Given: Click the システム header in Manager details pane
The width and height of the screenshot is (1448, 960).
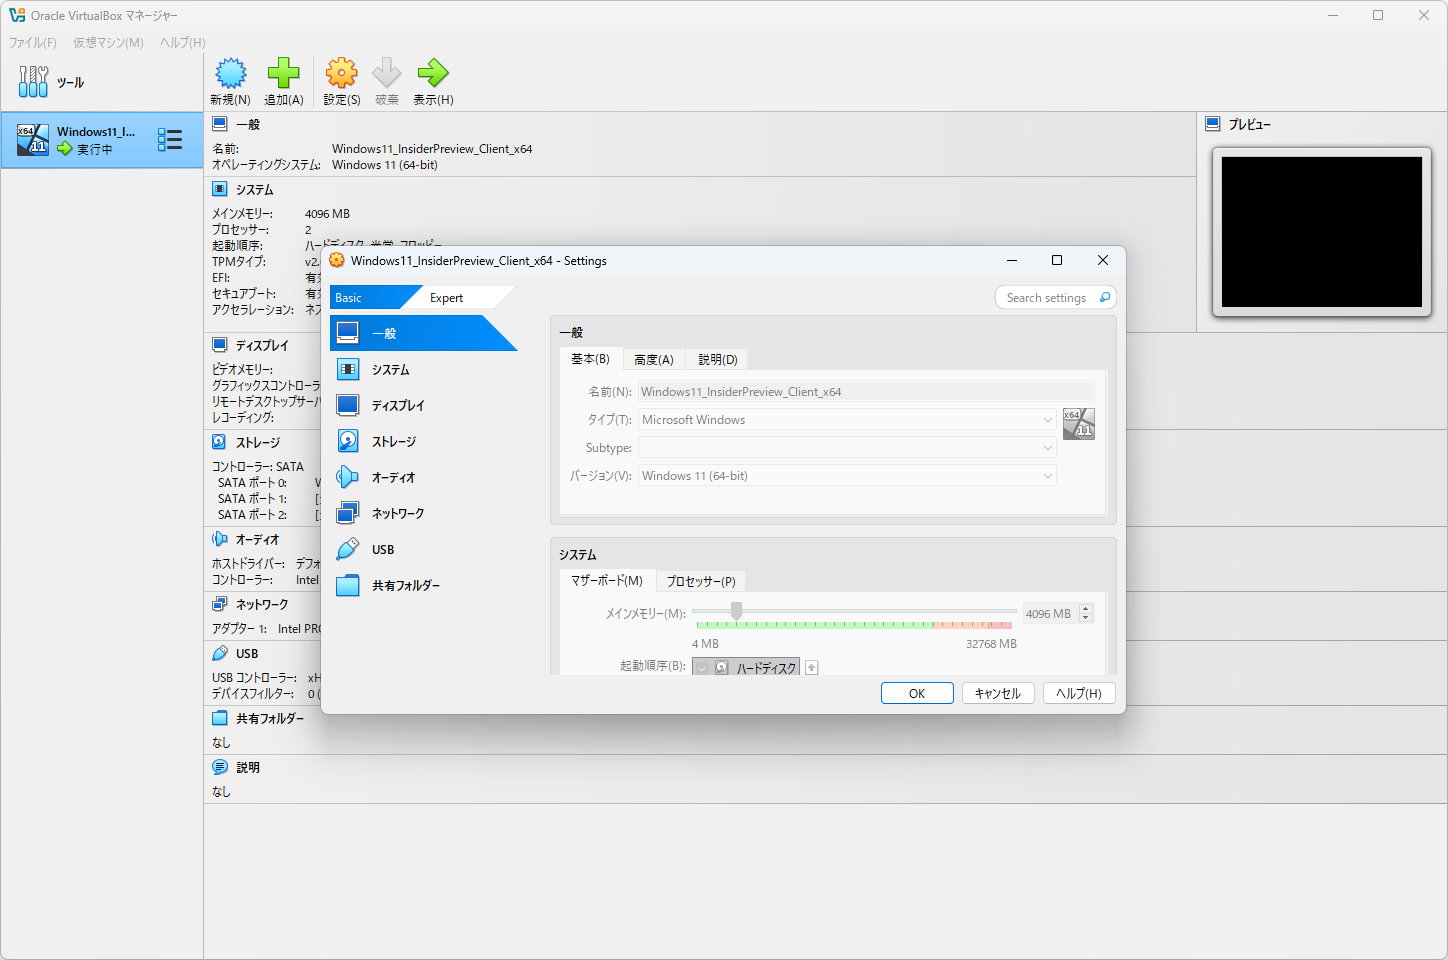Looking at the screenshot, I should coord(254,189).
